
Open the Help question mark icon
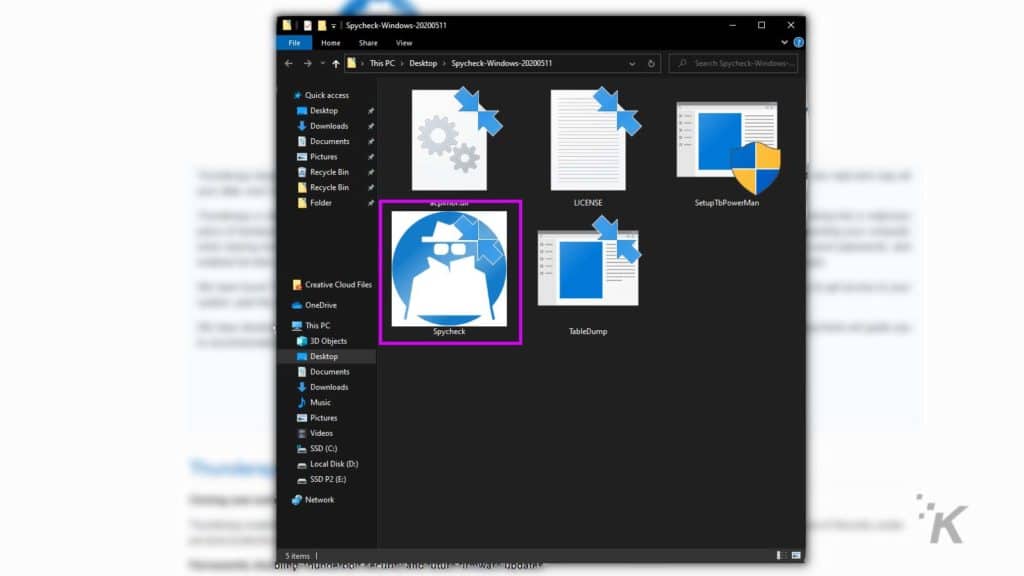point(797,43)
